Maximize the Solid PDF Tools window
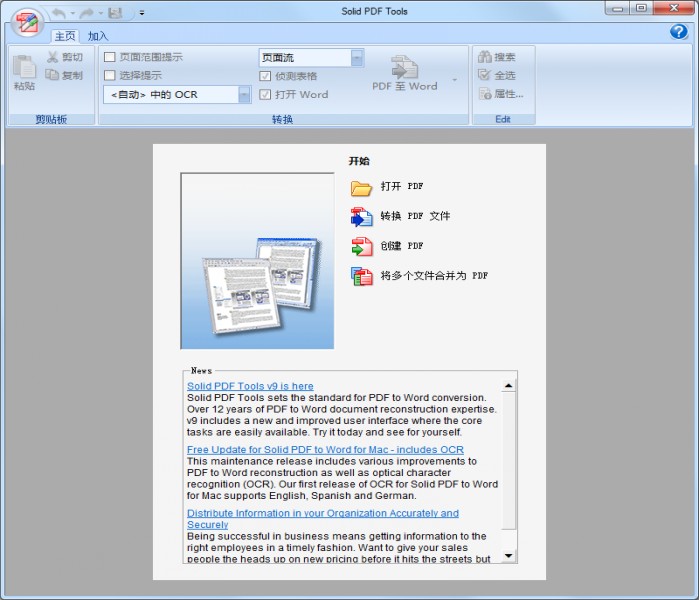The height and width of the screenshot is (600, 699). (641, 8)
